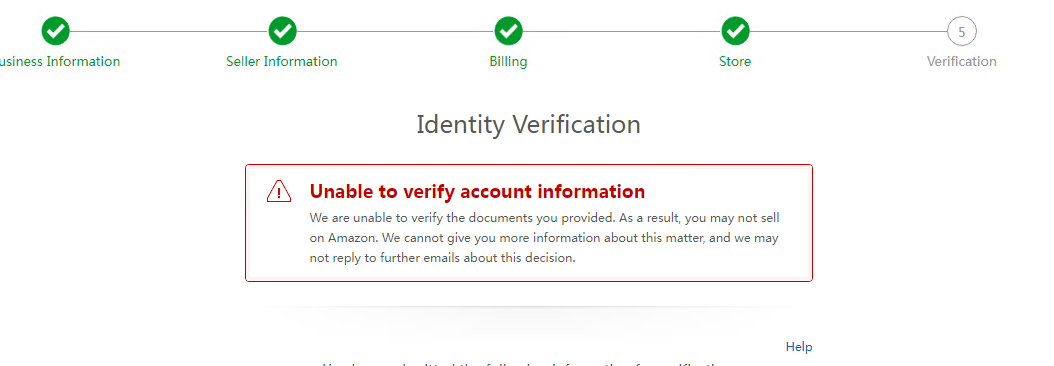Click progress line between Store and Verification
The width and height of the screenshot is (1054, 366).
848,31
